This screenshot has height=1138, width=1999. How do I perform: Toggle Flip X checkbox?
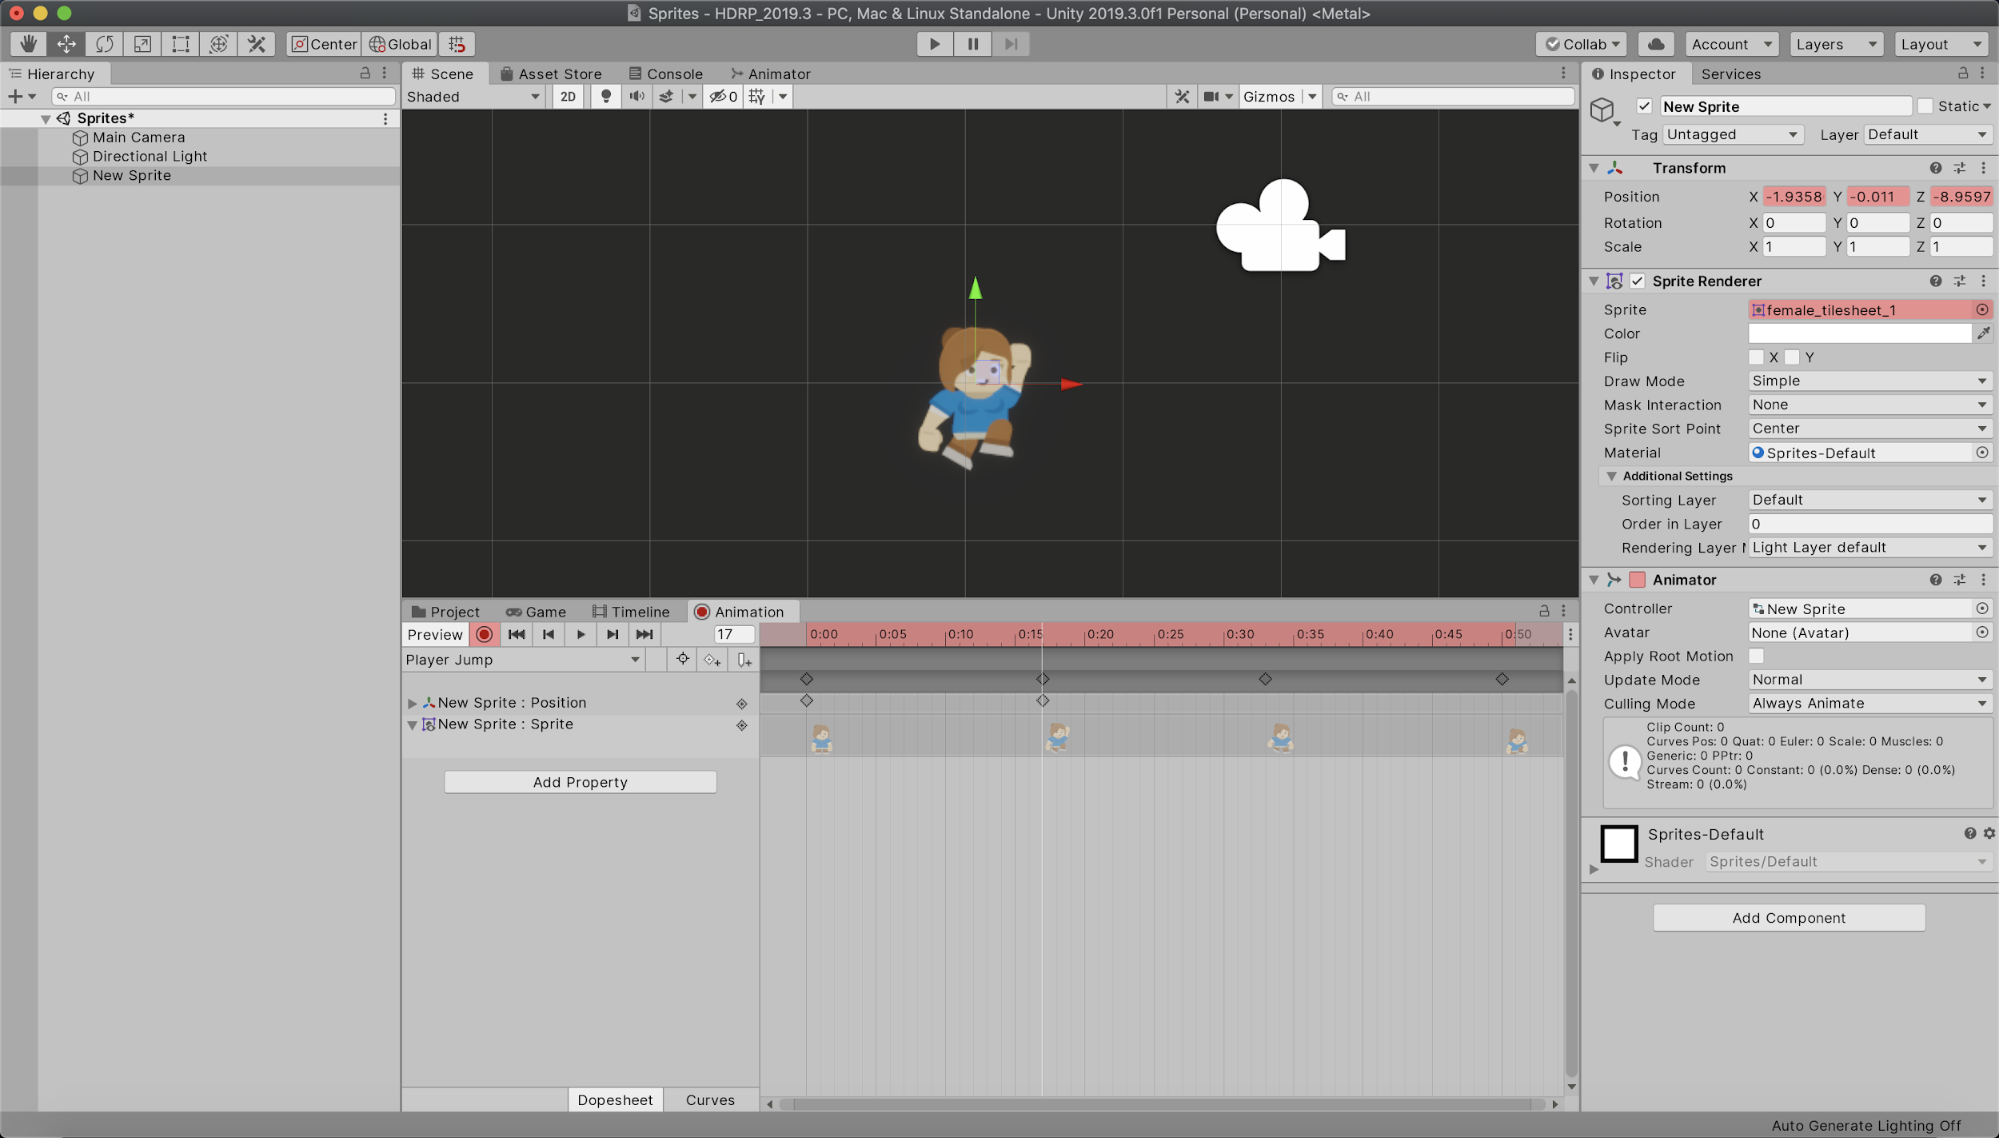1756,357
